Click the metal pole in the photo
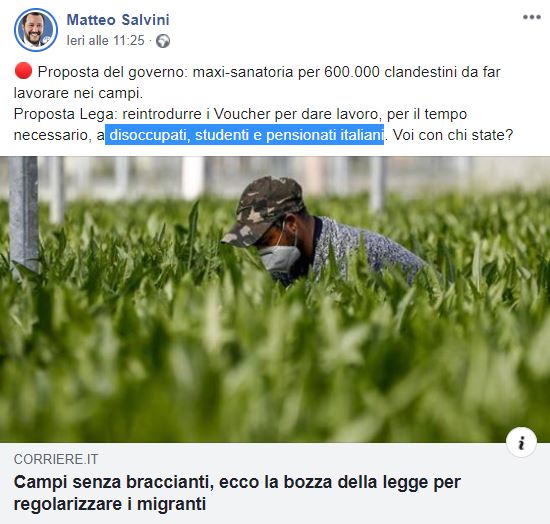This screenshot has height=524, width=550. click(24, 214)
